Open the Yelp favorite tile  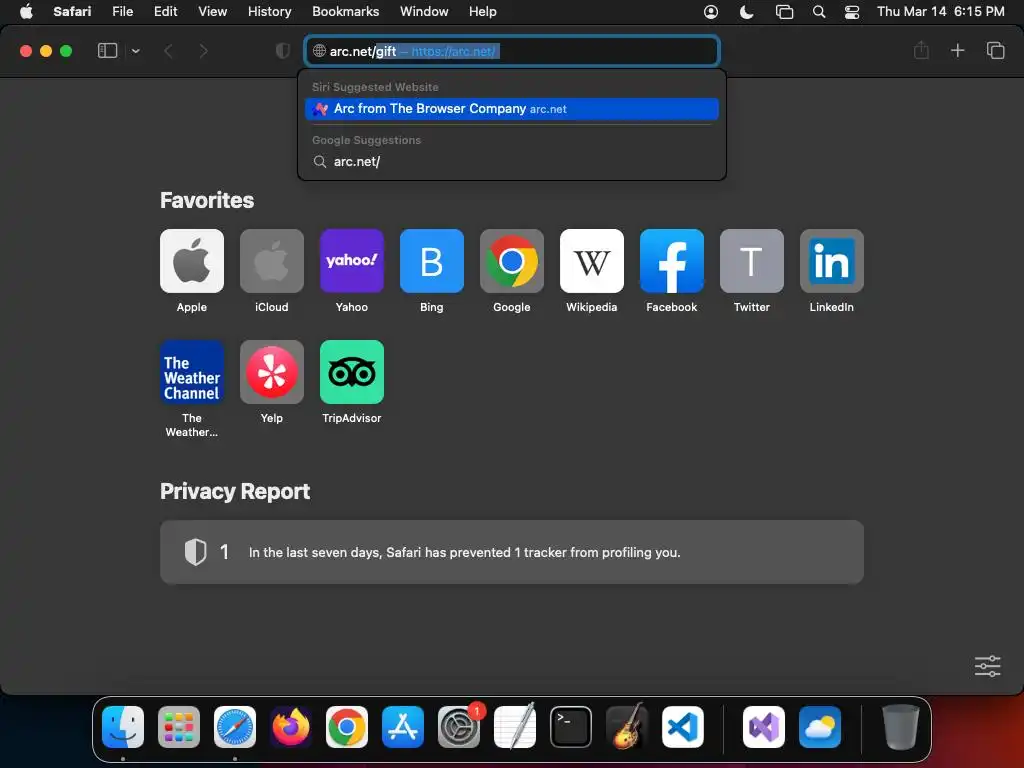(272, 372)
